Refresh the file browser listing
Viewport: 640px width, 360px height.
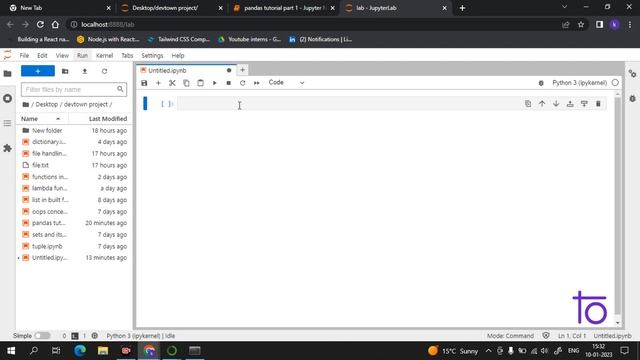[x=104, y=71]
